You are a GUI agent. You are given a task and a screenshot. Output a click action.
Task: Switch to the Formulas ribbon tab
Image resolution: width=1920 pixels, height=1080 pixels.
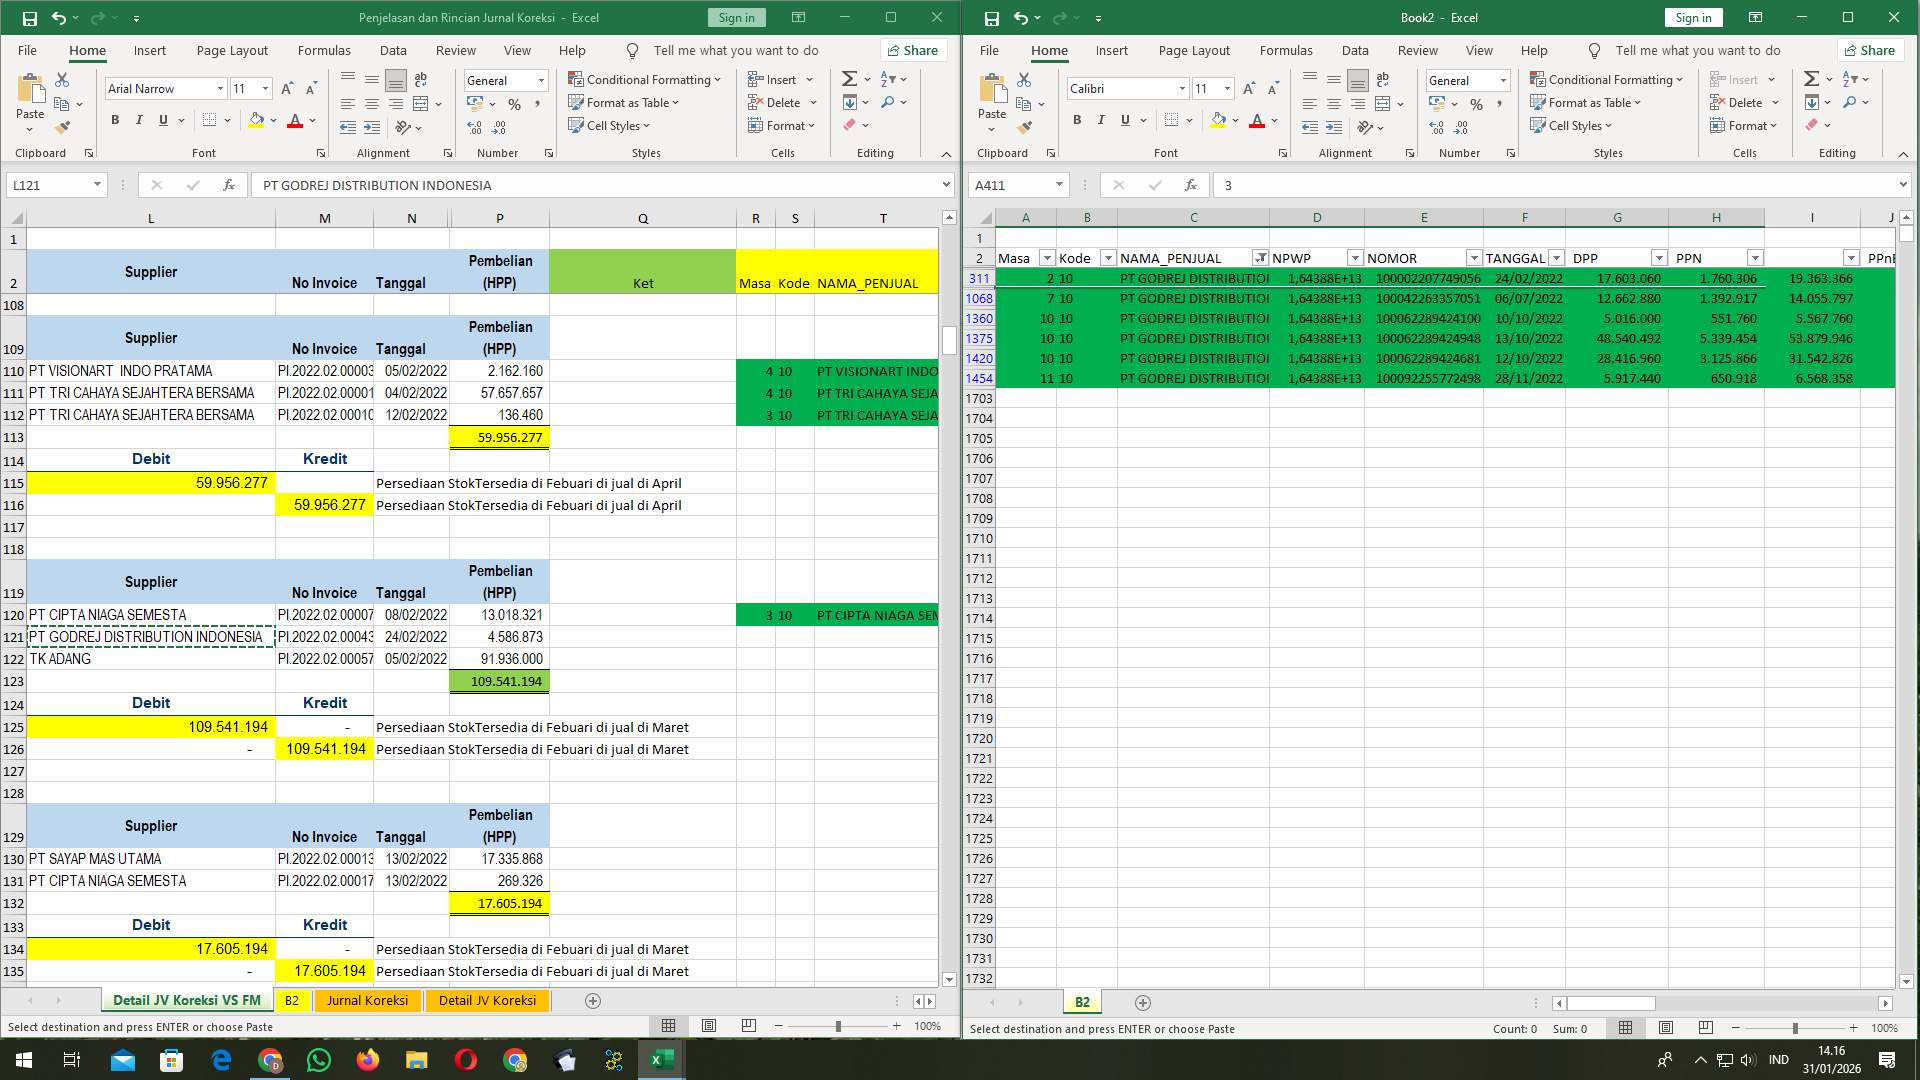pyautogui.click(x=324, y=50)
